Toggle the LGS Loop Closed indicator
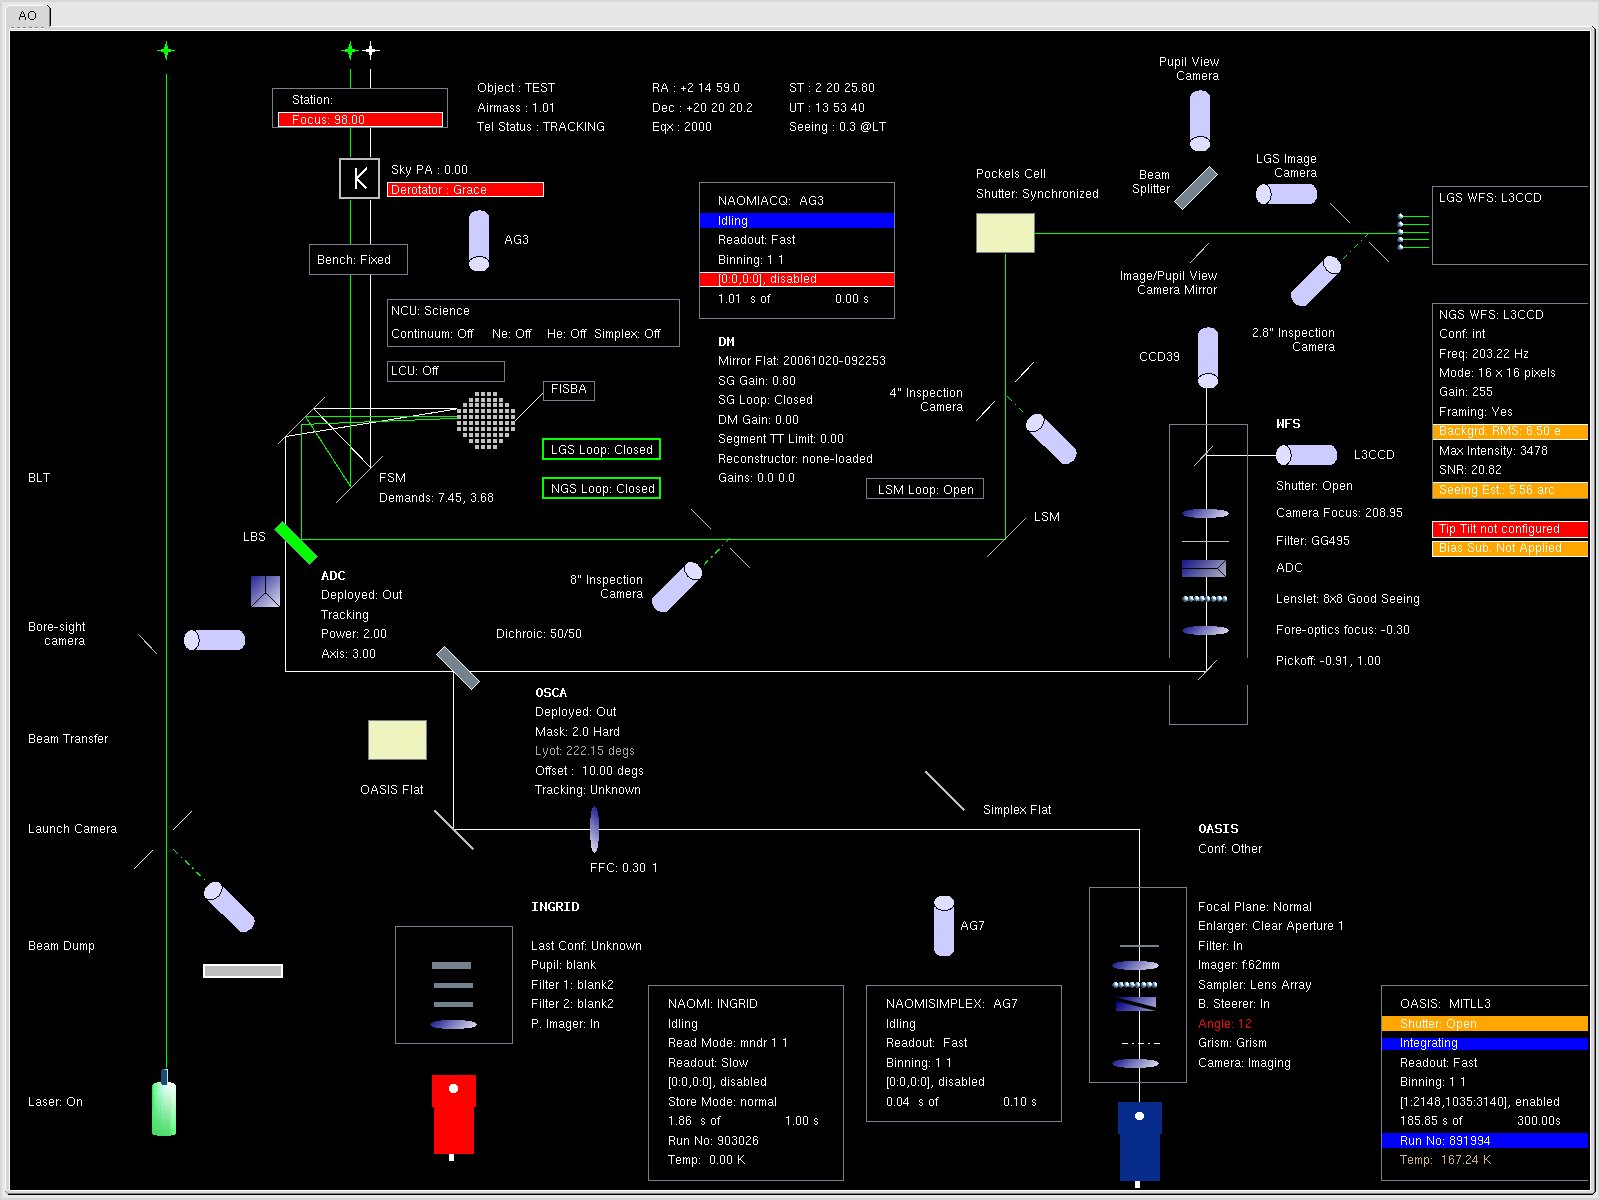Screen dimensions: 1599x1200 click(601, 450)
